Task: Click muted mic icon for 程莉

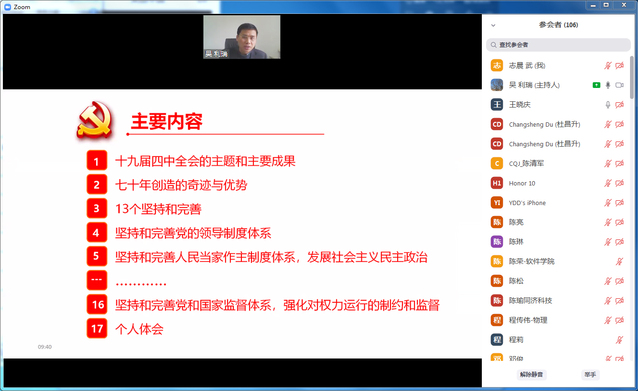Action: click(619, 340)
